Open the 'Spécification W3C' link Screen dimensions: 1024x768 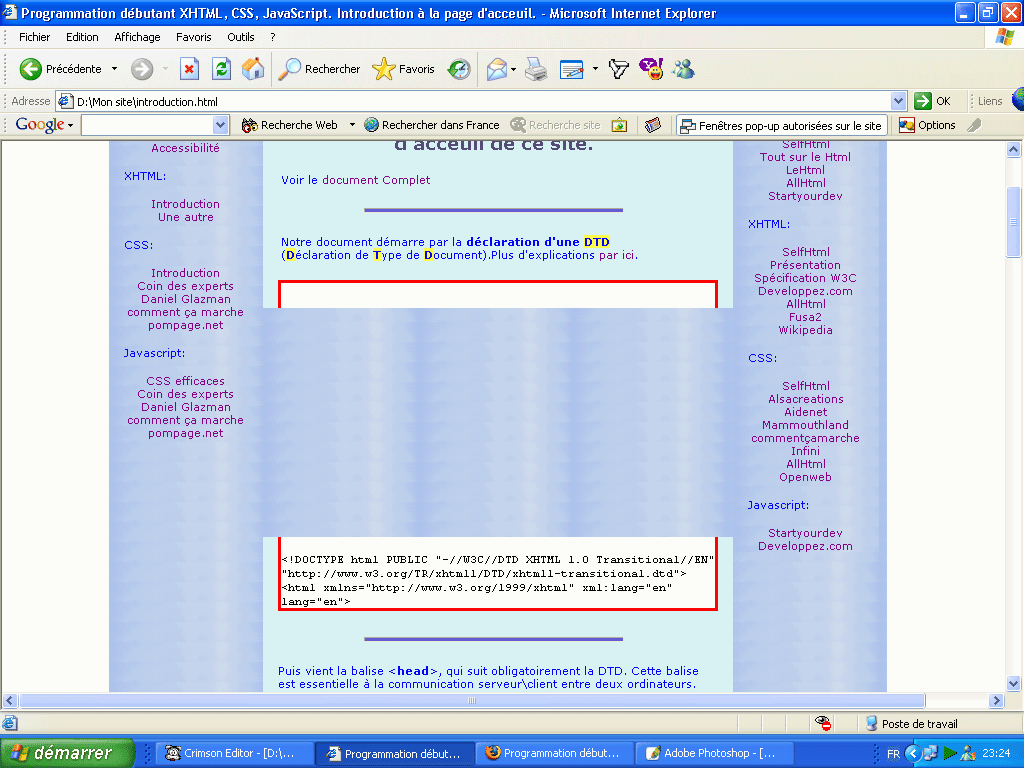pyautogui.click(x=805, y=278)
